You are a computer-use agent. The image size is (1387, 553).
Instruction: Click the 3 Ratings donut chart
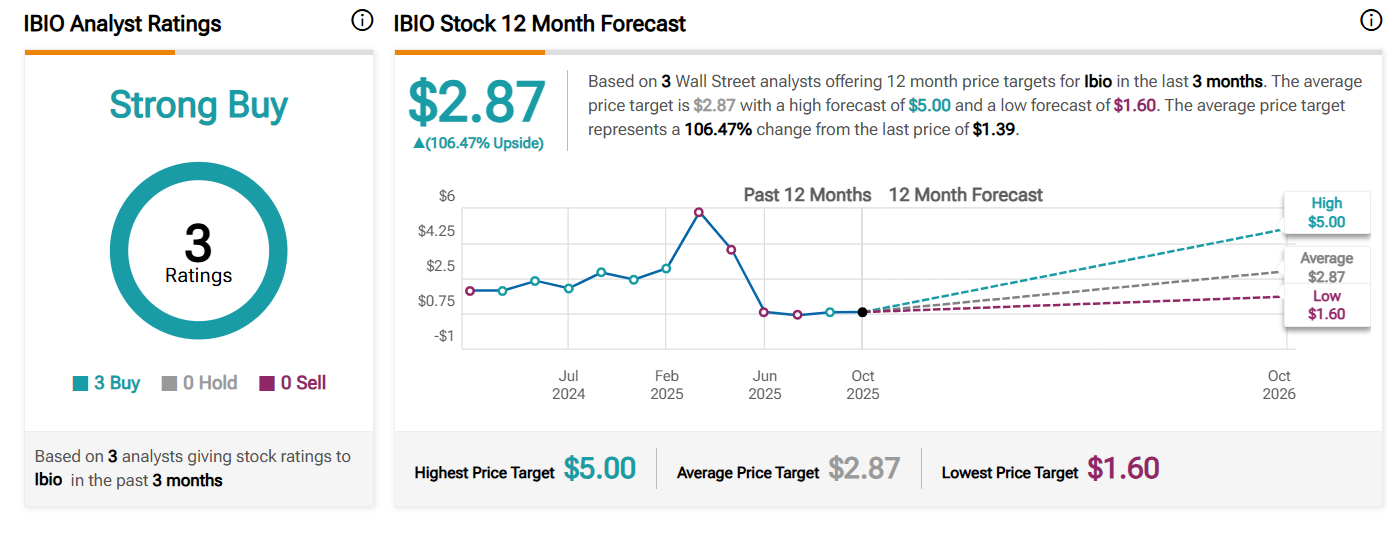[198, 250]
